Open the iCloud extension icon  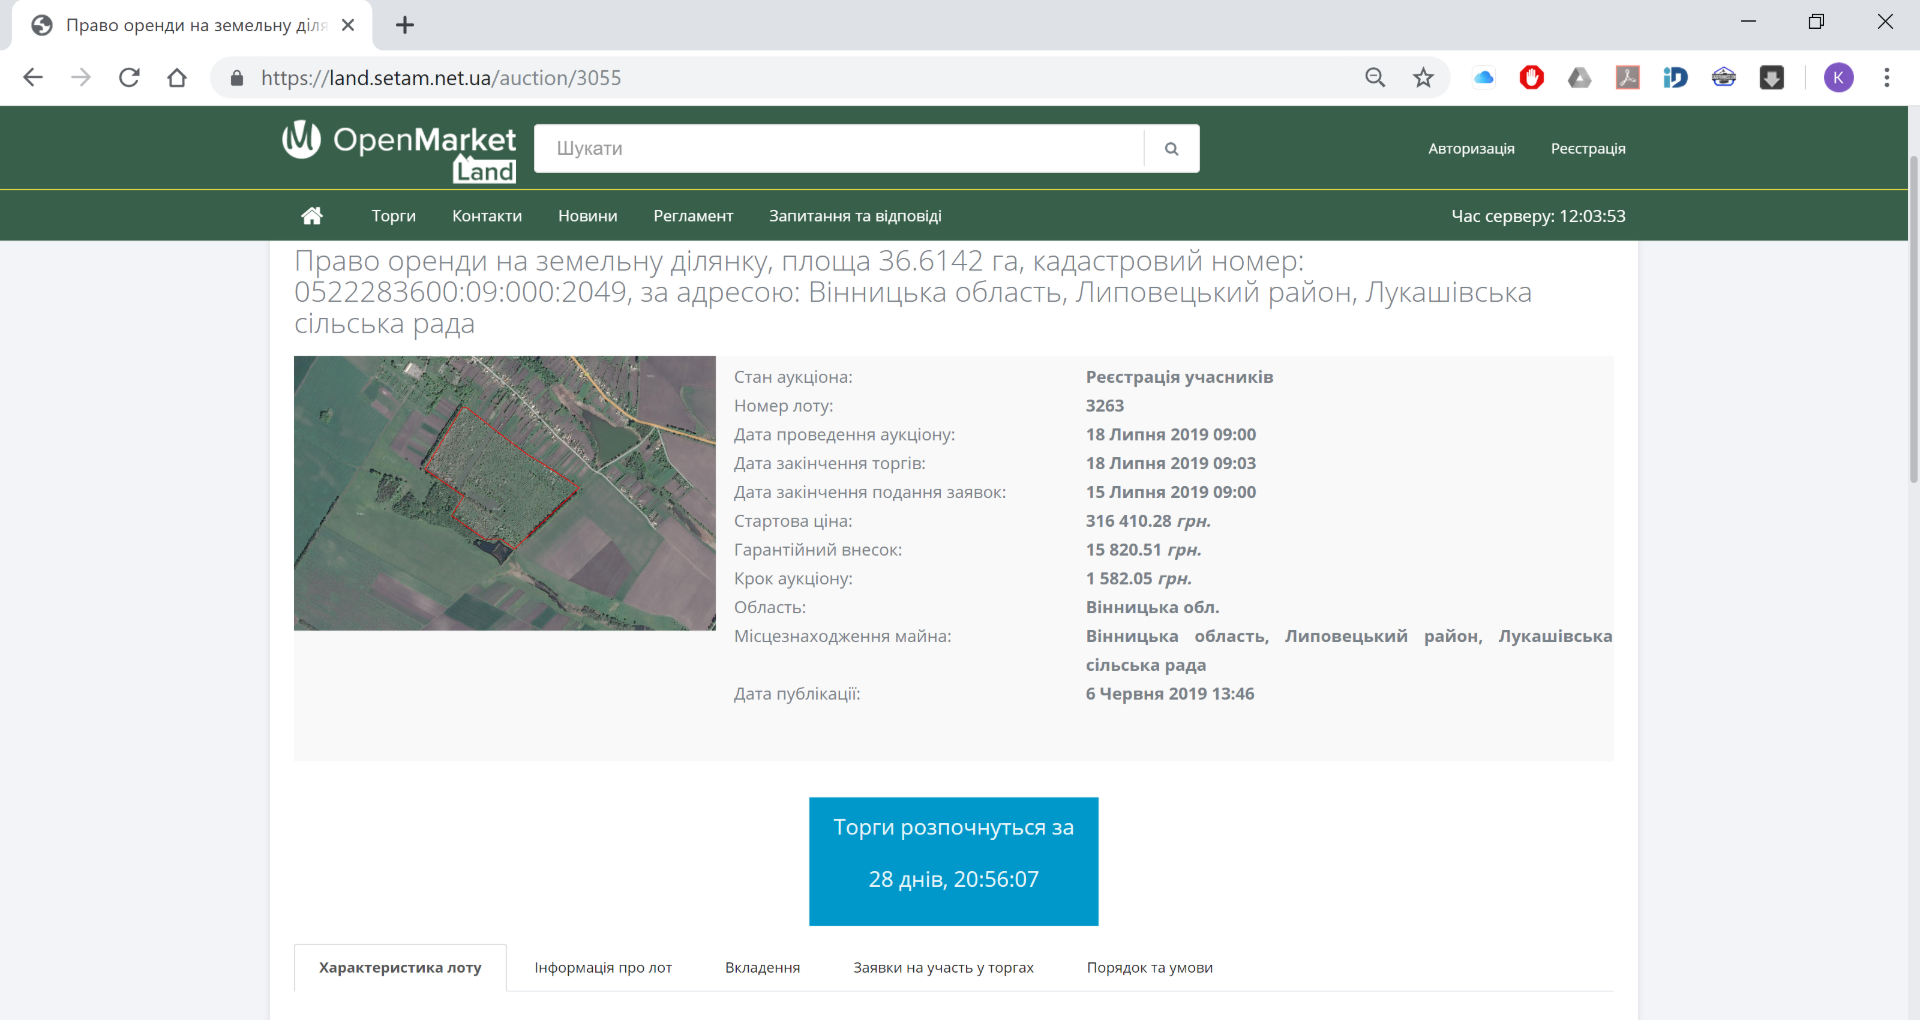pos(1483,78)
